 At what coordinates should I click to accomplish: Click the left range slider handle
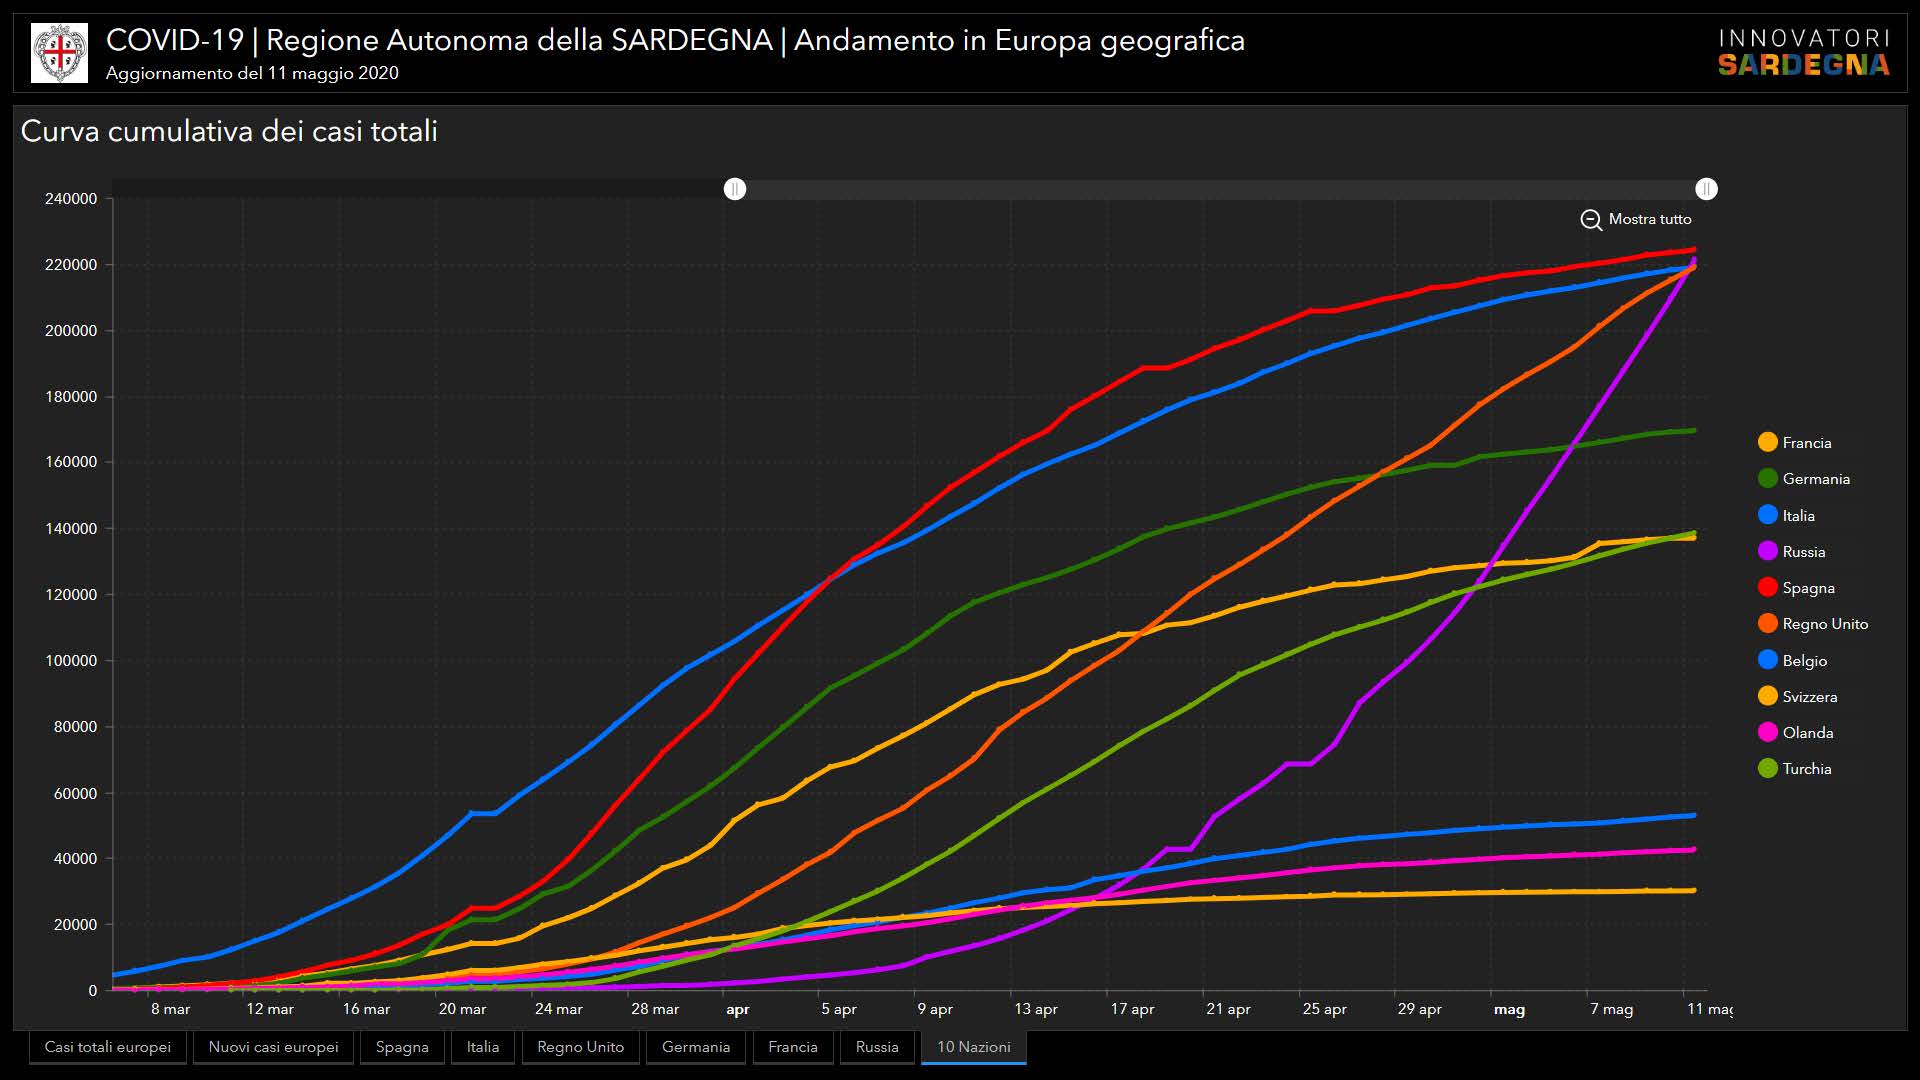tap(735, 189)
